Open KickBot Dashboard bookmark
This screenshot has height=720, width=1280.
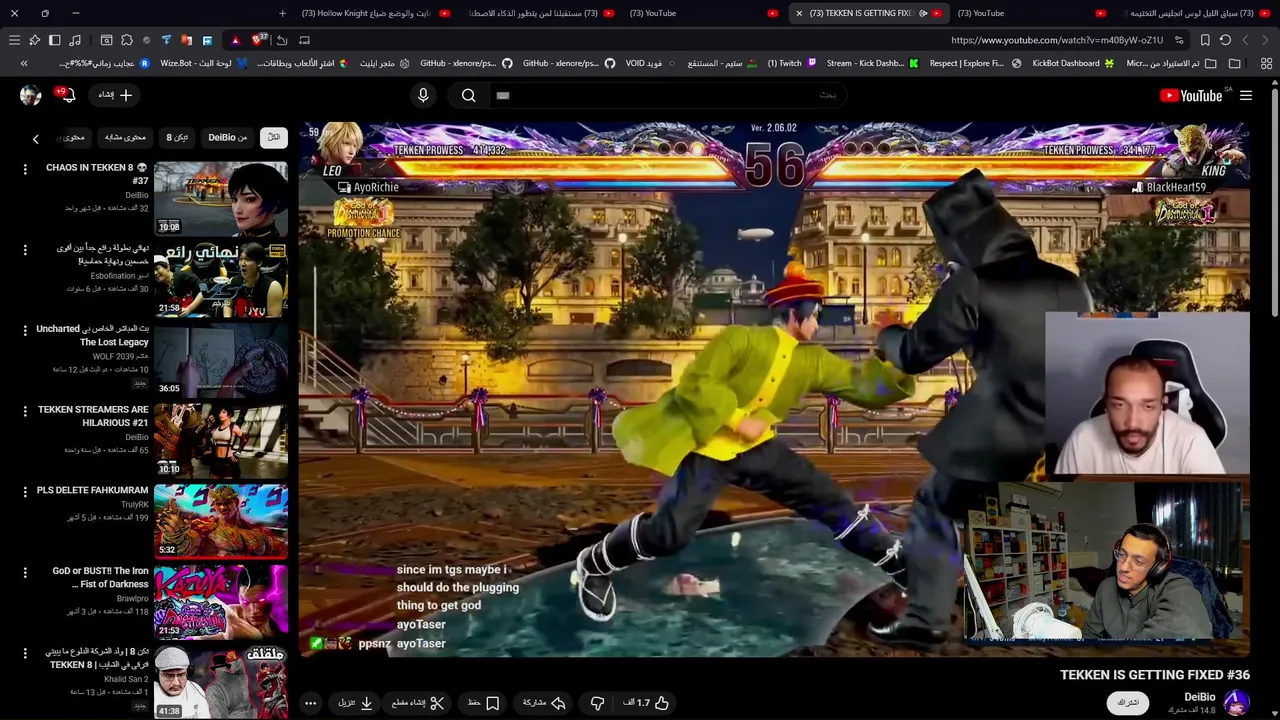click(1073, 63)
